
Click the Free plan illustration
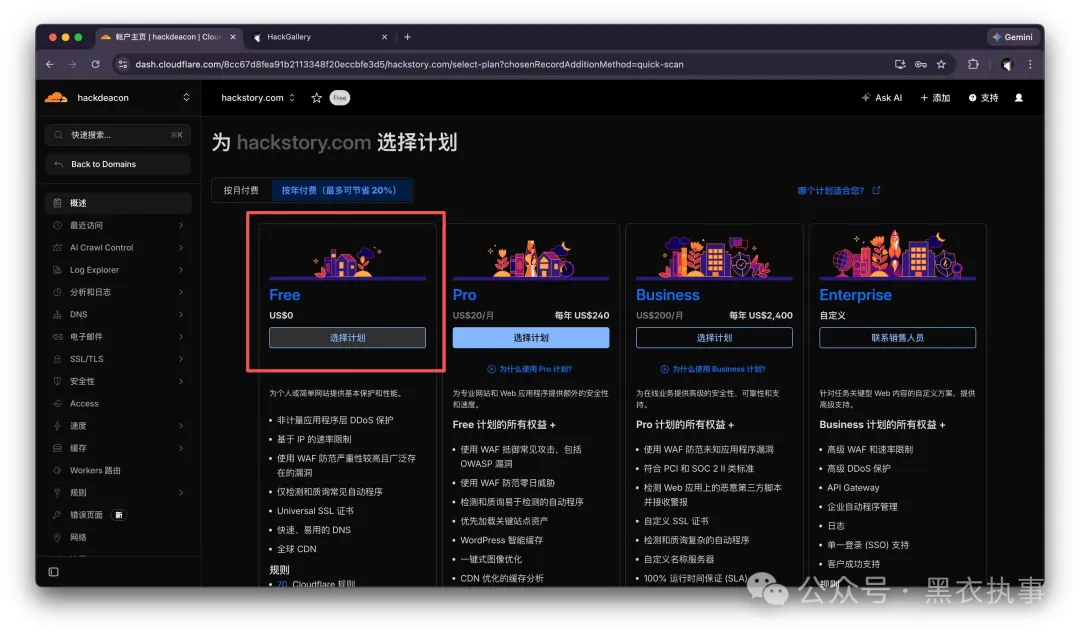(347, 261)
